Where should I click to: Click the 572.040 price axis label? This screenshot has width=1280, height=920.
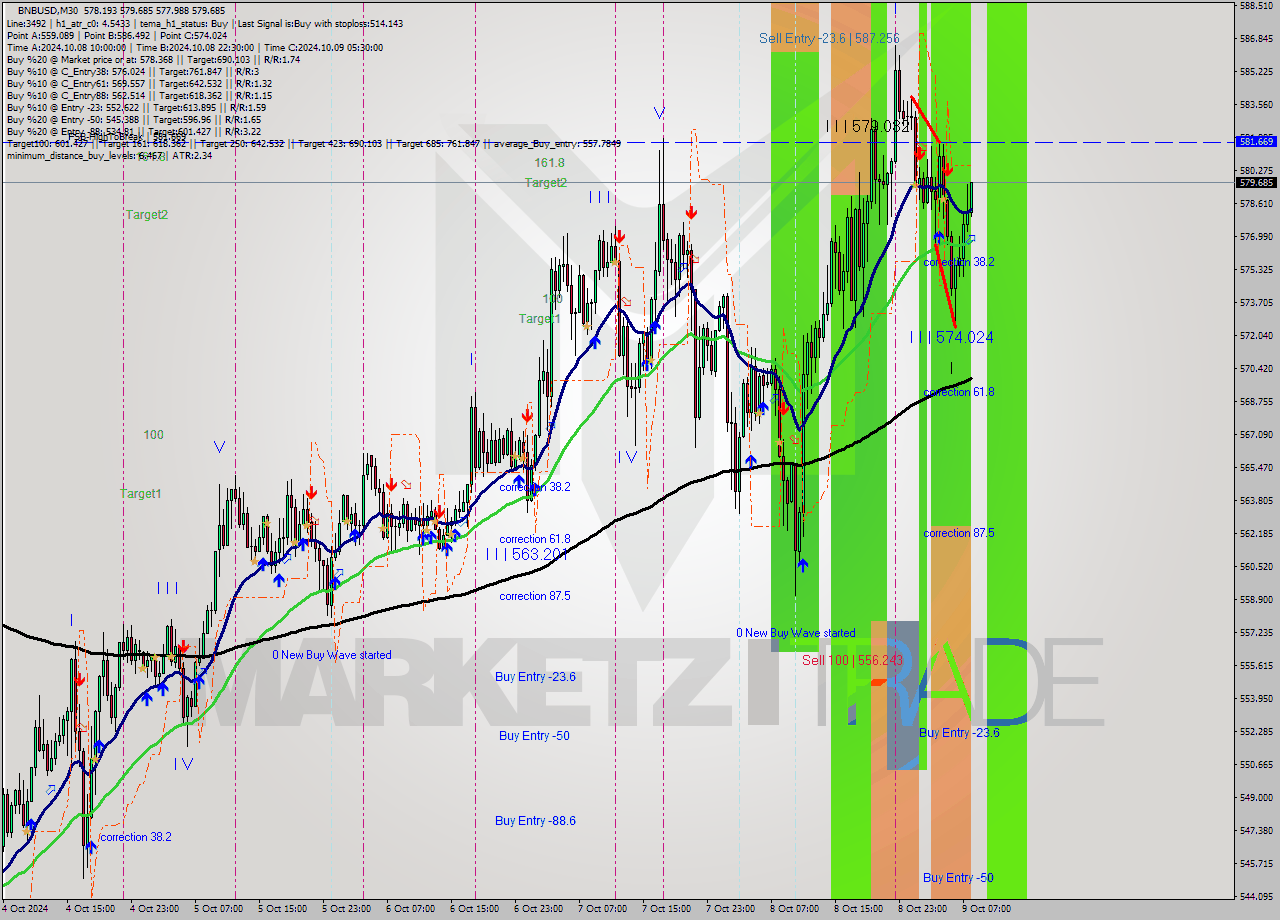tap(1257, 335)
